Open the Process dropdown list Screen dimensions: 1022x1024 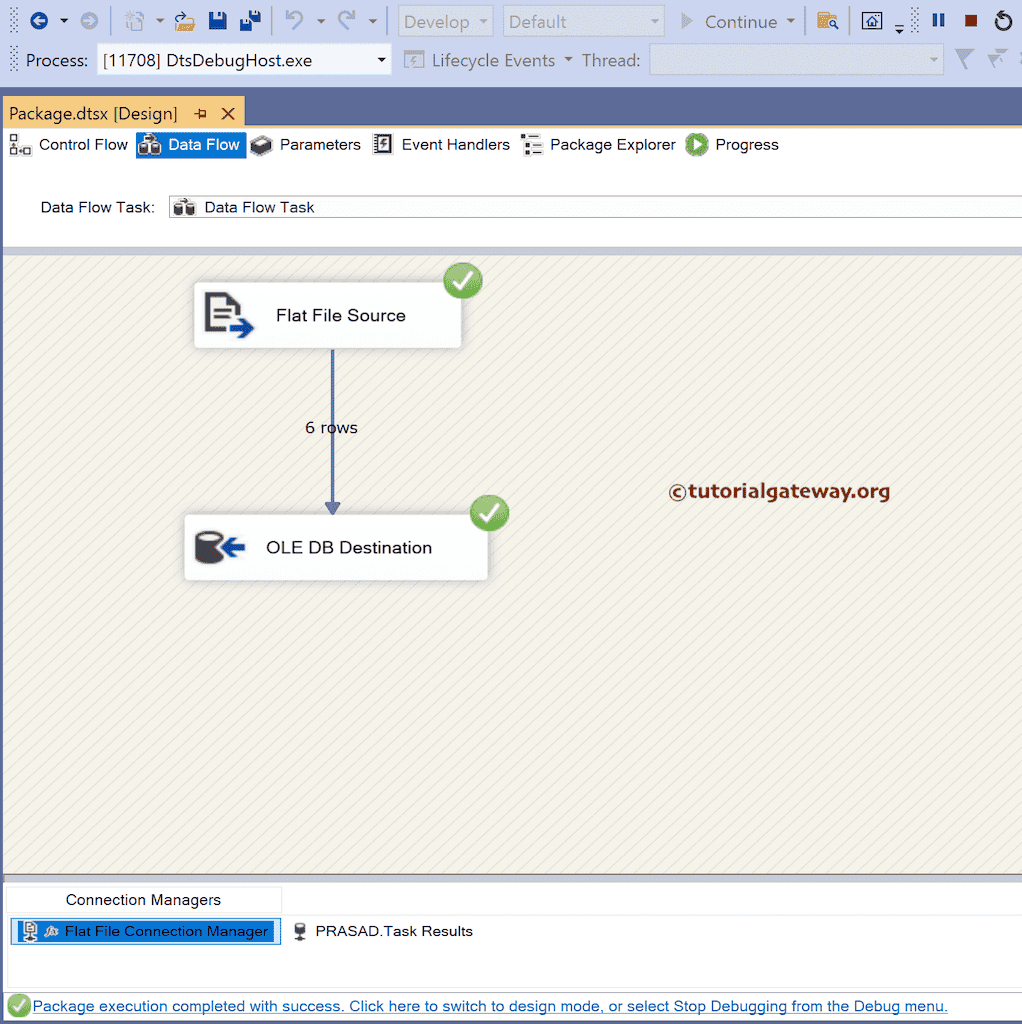coord(381,60)
